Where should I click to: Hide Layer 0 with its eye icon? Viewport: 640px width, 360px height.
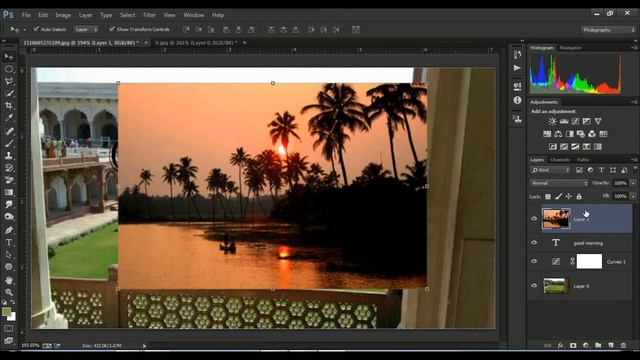[x=534, y=286]
